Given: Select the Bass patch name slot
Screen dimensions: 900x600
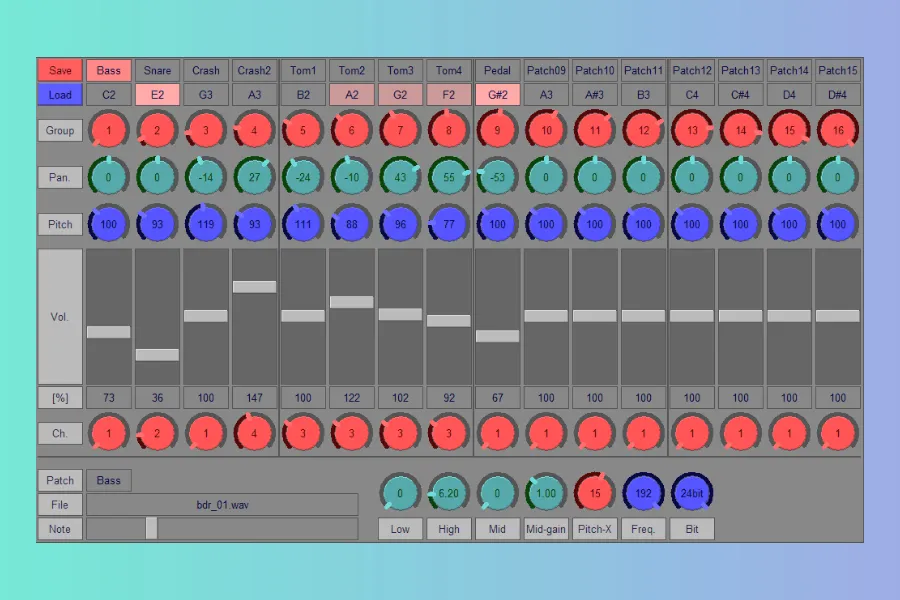Looking at the screenshot, I should (x=109, y=71).
